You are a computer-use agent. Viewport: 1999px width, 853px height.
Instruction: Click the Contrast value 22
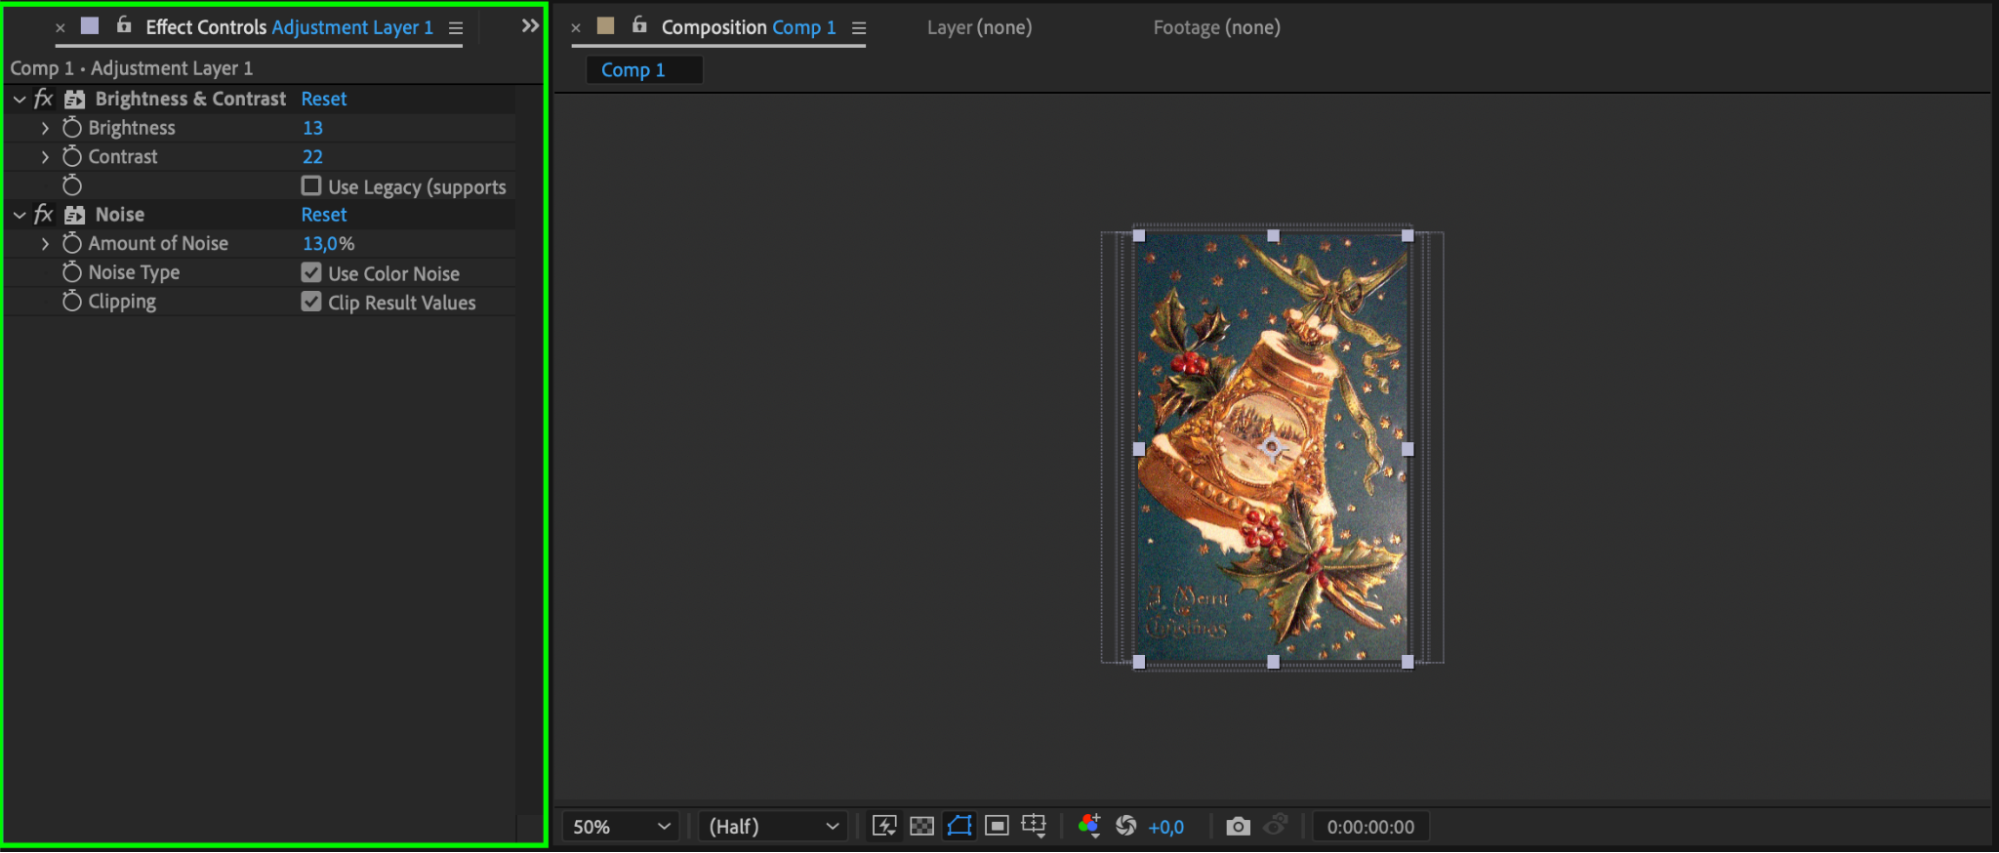click(x=313, y=157)
